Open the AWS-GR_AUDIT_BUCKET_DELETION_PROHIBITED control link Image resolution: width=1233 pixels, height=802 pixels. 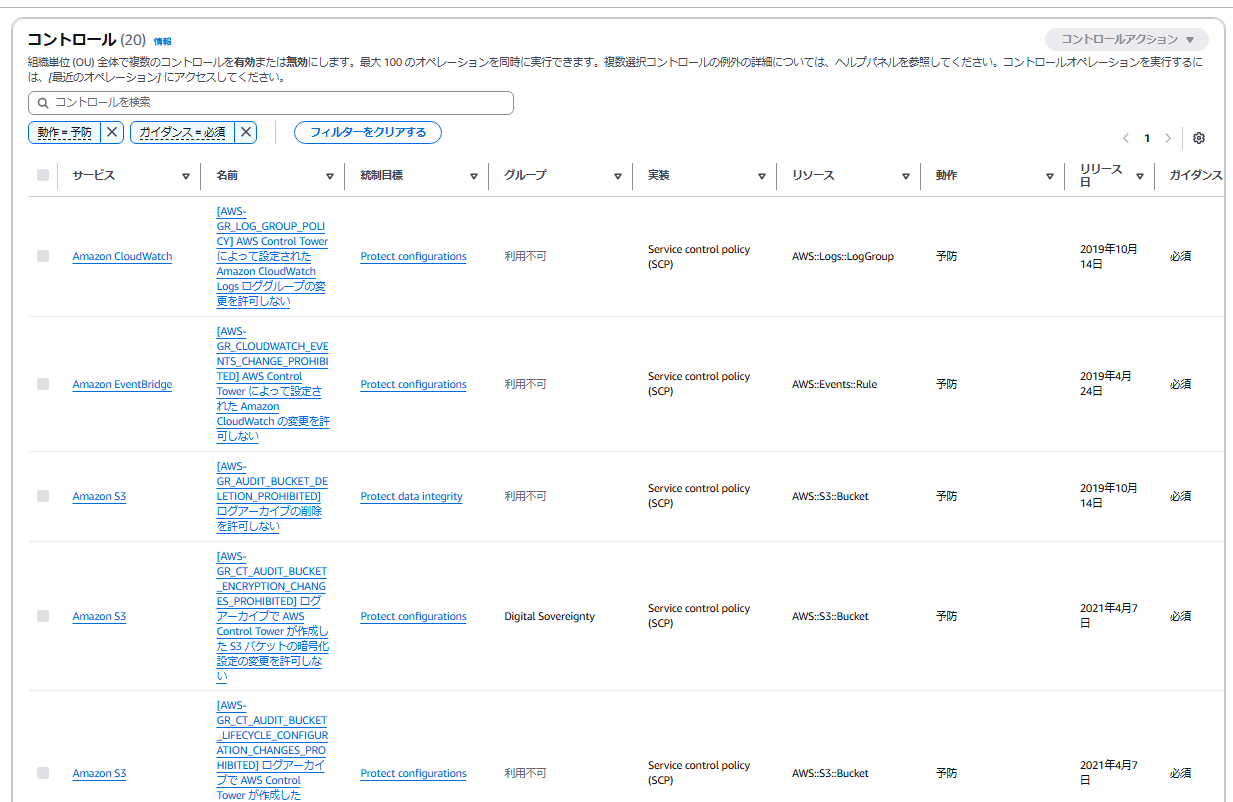[272, 496]
